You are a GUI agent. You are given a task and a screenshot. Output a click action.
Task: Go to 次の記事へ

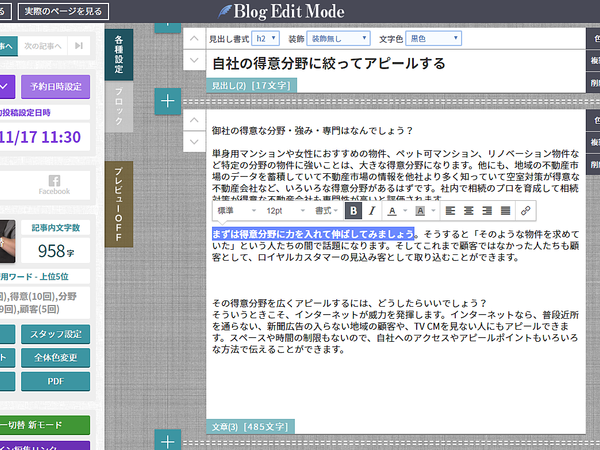(43, 46)
